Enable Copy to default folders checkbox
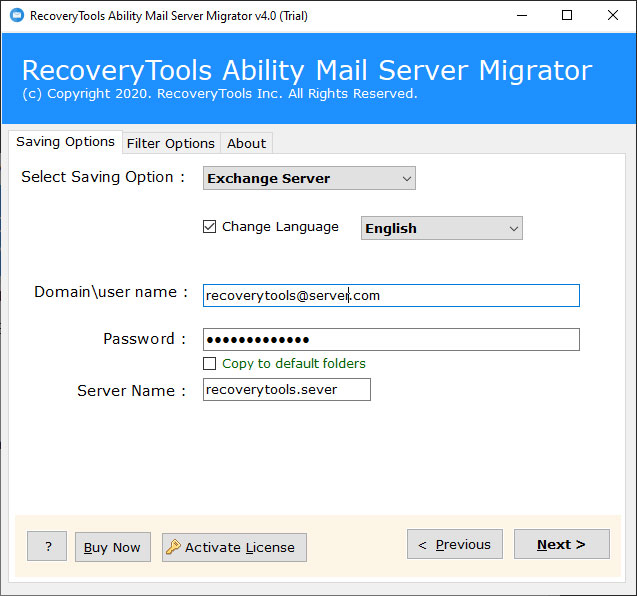Screen dimensions: 637x596 pyautogui.click(x=209, y=363)
